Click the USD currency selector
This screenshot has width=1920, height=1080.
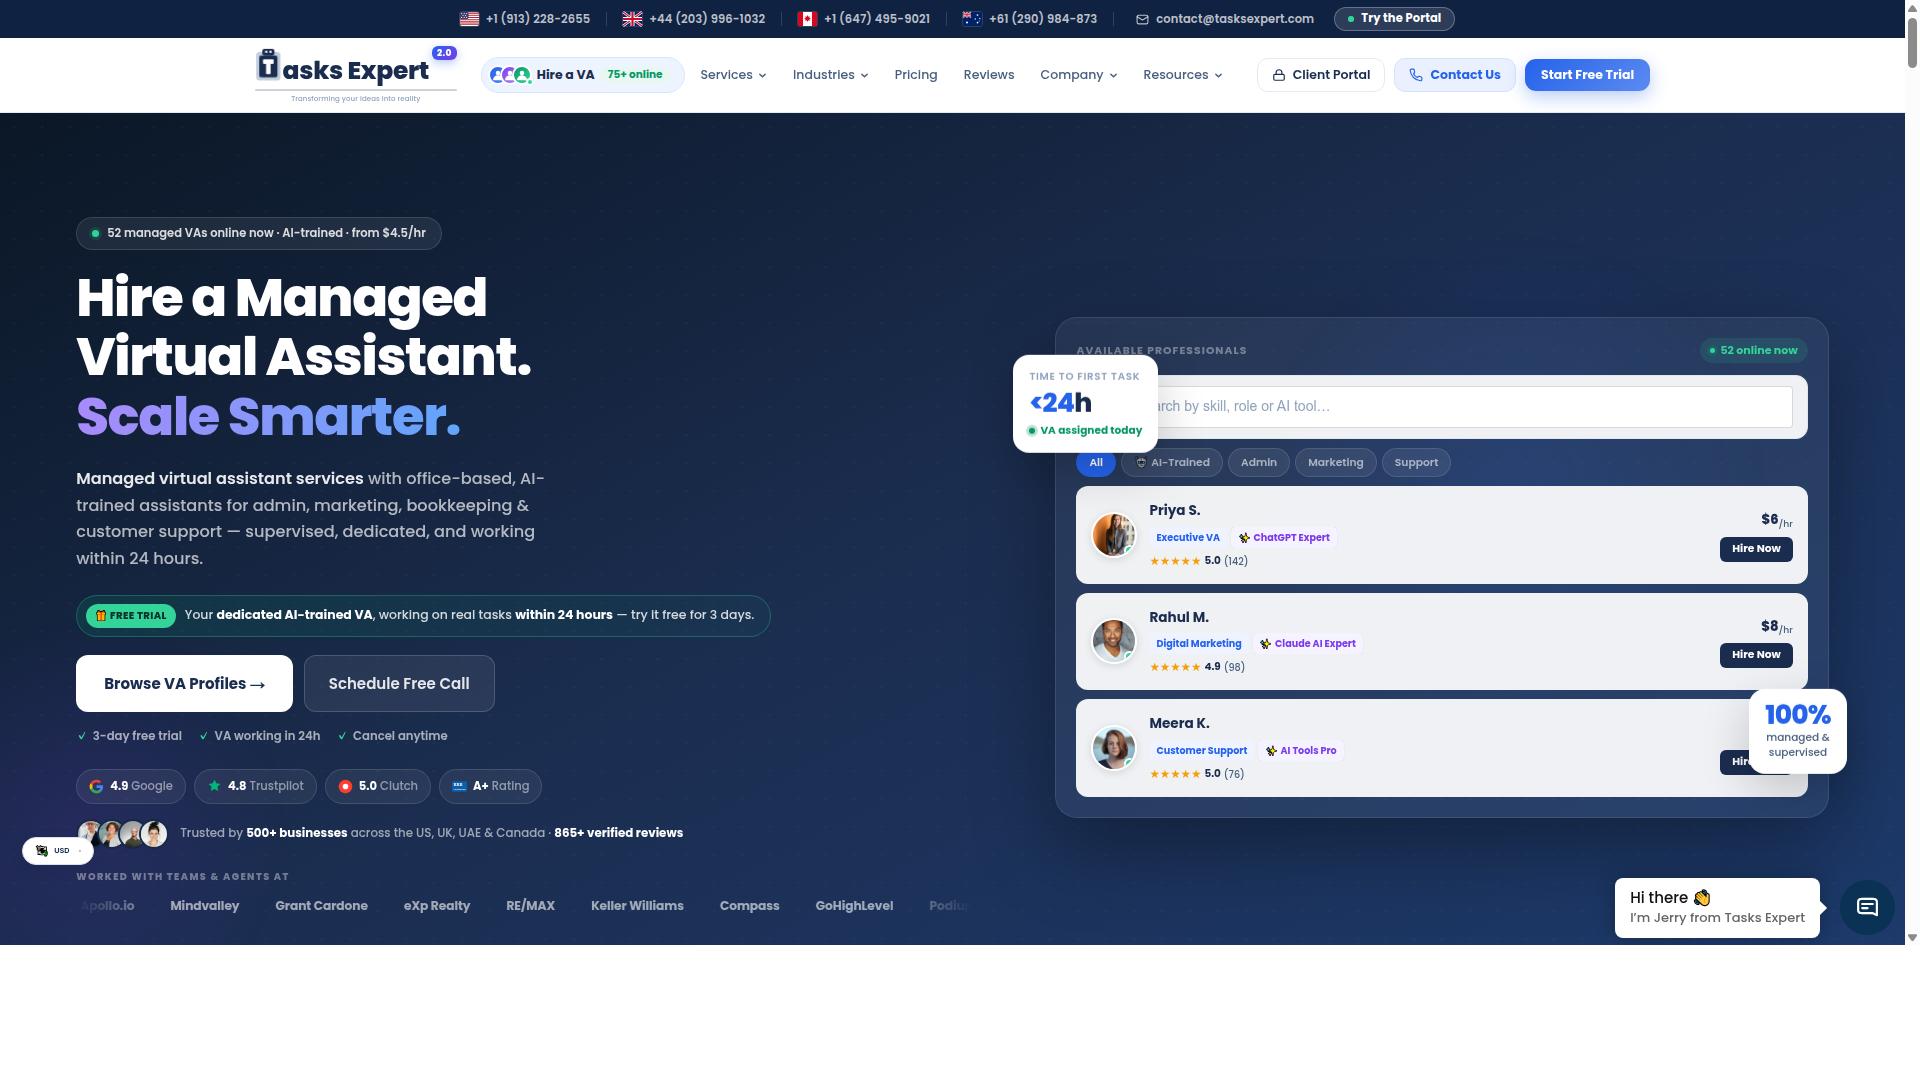(x=58, y=851)
